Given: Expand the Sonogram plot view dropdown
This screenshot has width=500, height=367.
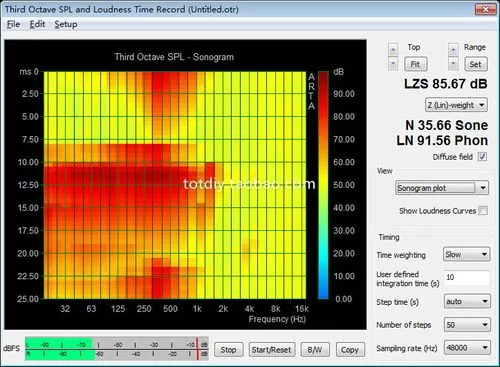Looking at the screenshot, I should [x=442, y=188].
